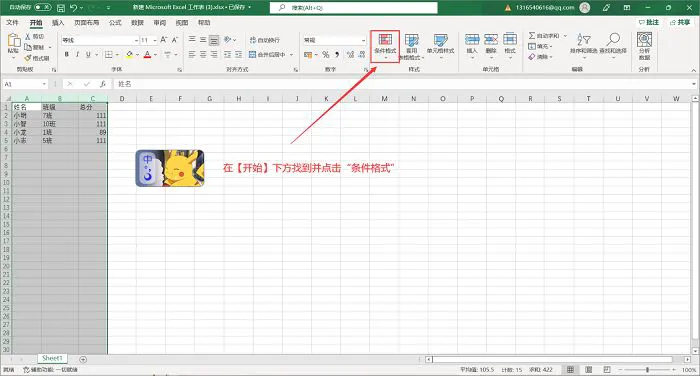Open the Conditional Formatting (条件格式) menu
The width and height of the screenshot is (700, 376).
tap(385, 45)
